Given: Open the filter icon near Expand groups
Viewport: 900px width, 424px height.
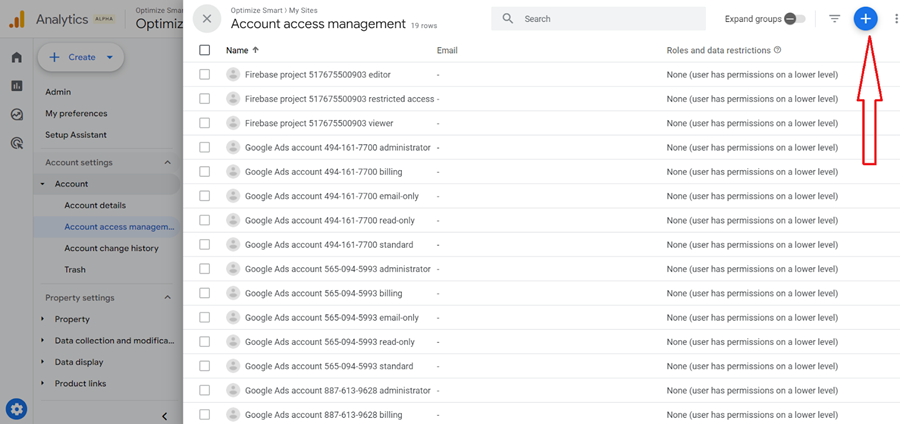Looking at the screenshot, I should (x=835, y=19).
